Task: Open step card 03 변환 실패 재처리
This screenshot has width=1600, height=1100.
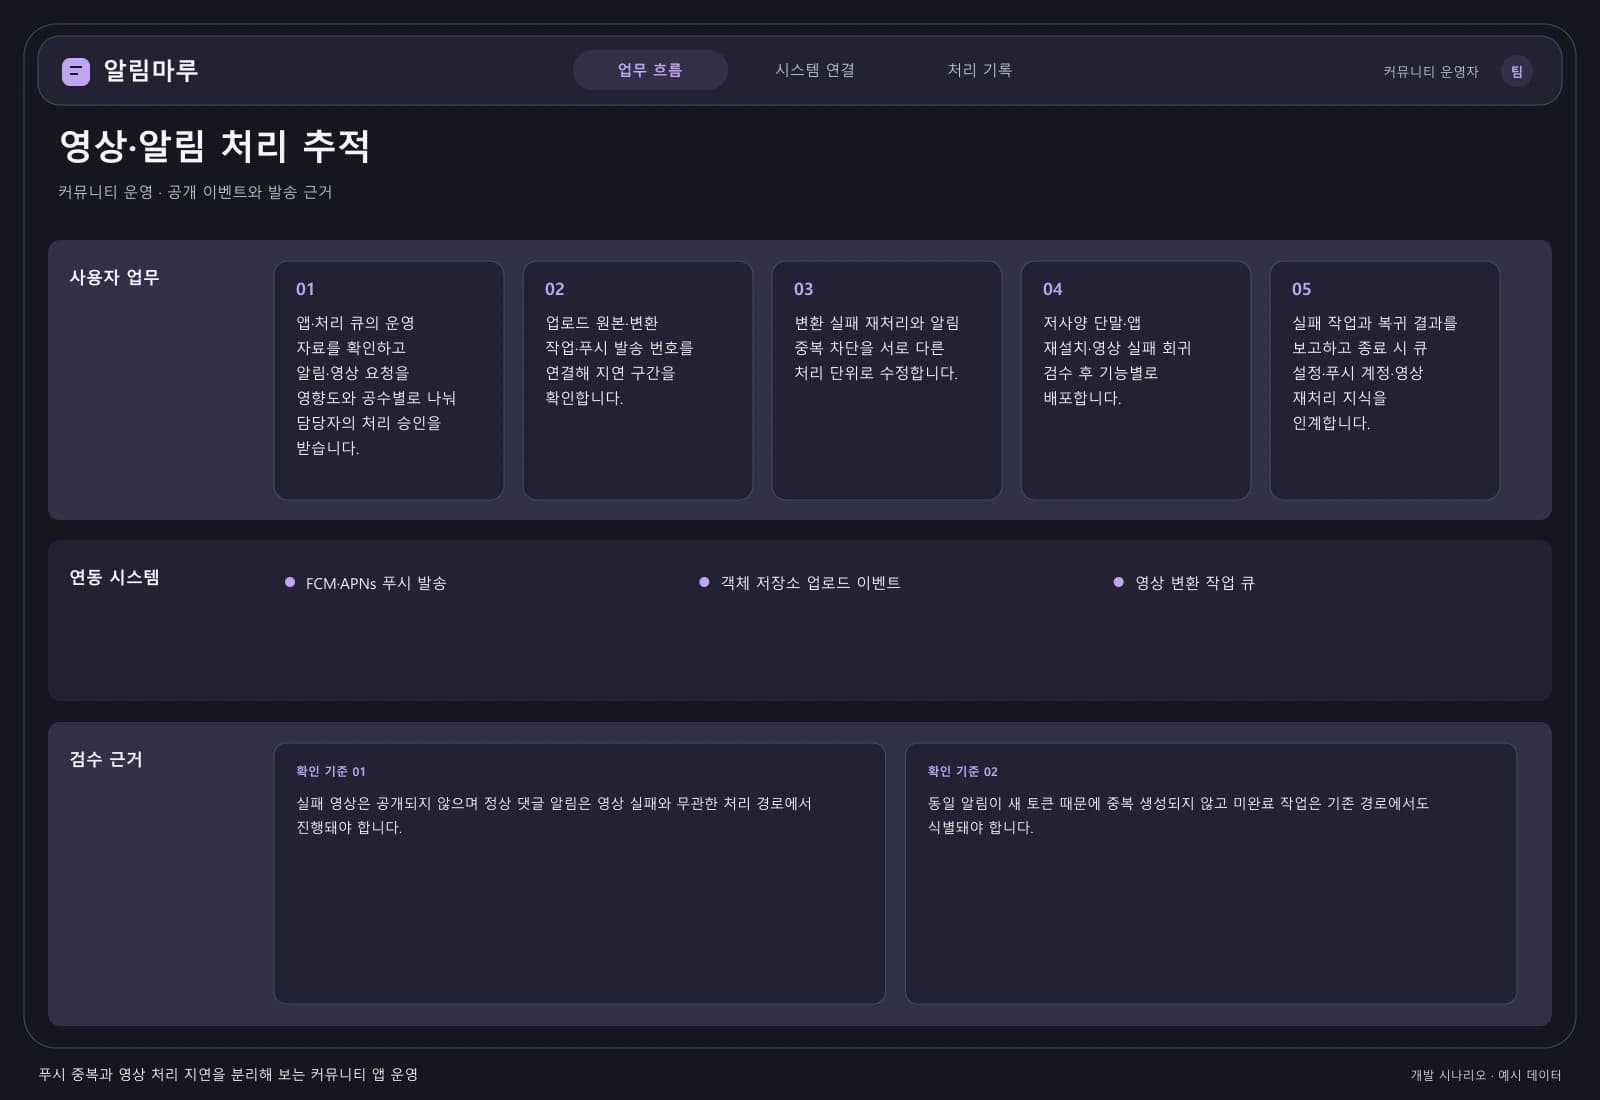Action: click(887, 380)
